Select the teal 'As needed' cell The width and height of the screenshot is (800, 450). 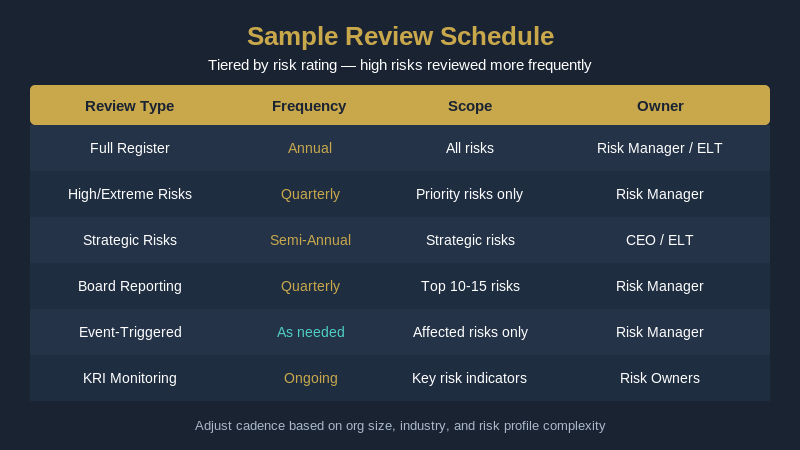[311, 332]
